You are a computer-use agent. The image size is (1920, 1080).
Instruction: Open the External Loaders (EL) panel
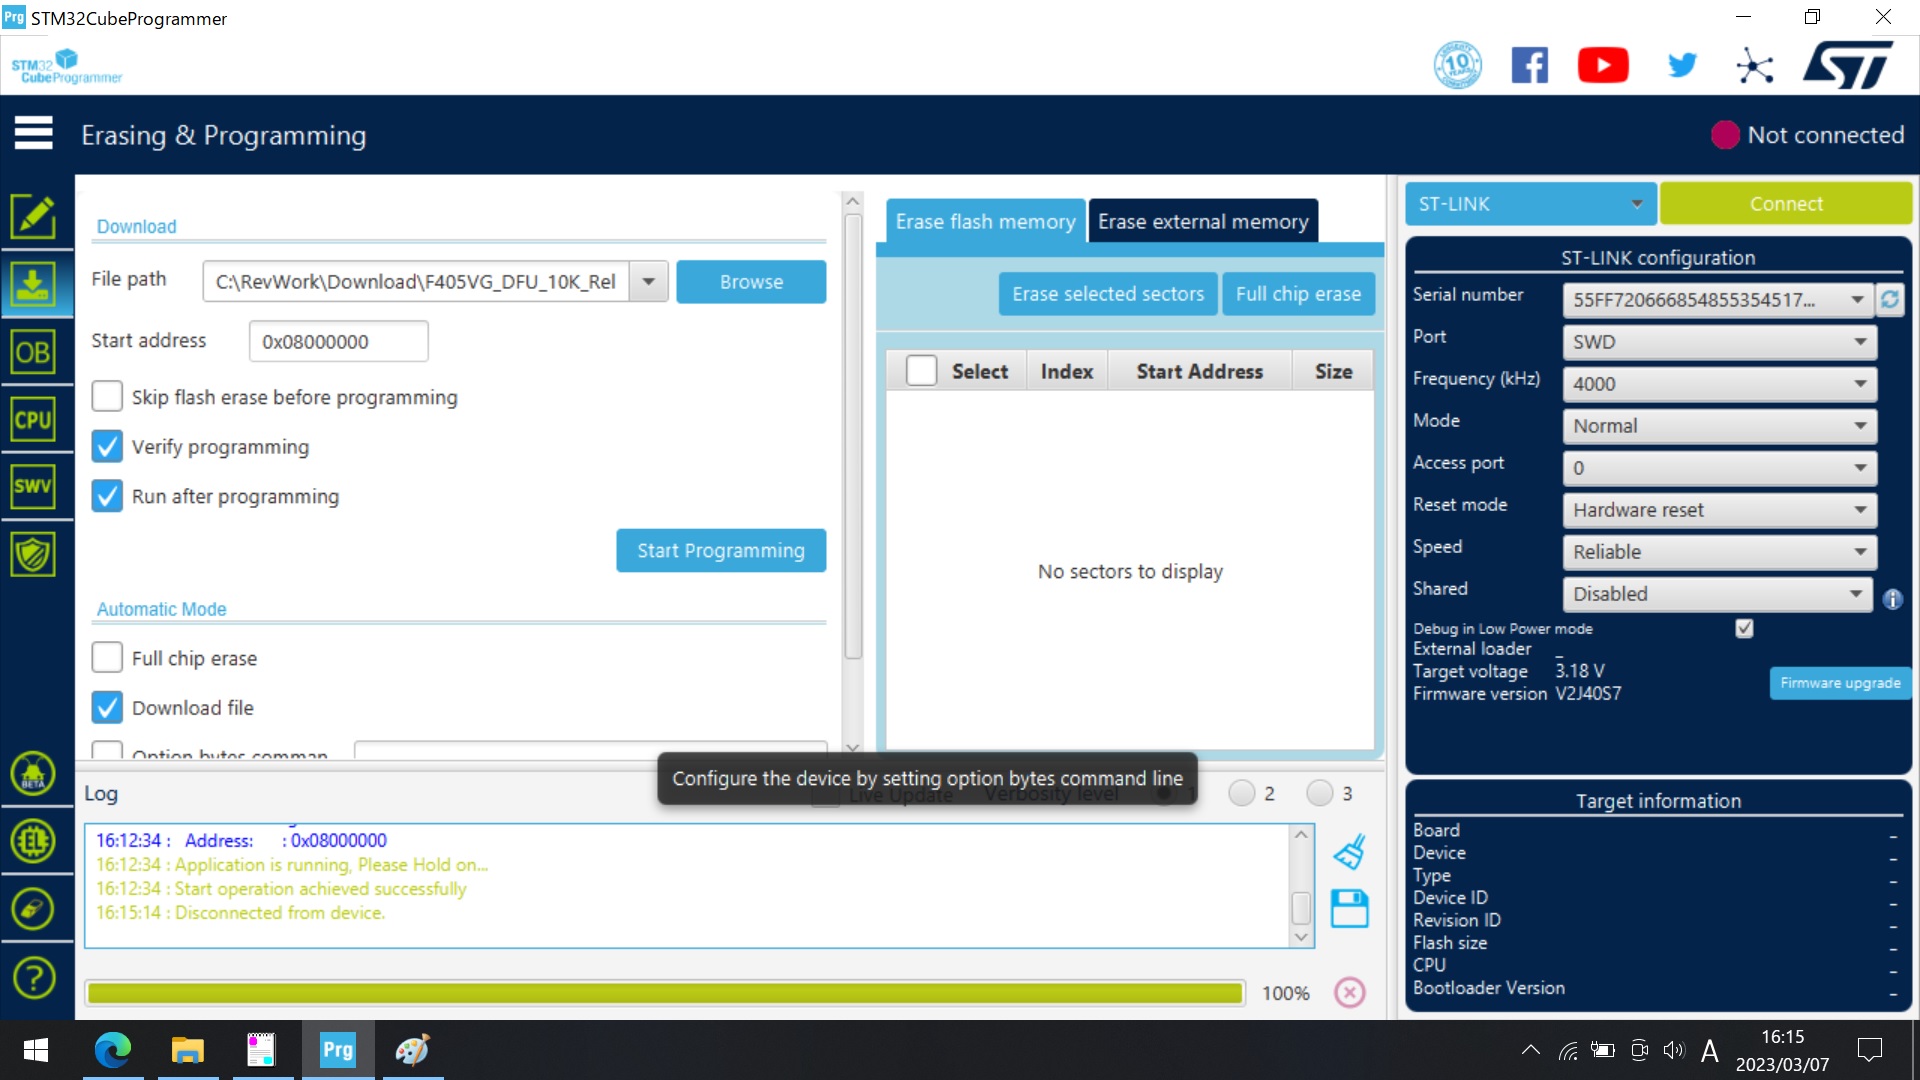tap(33, 841)
